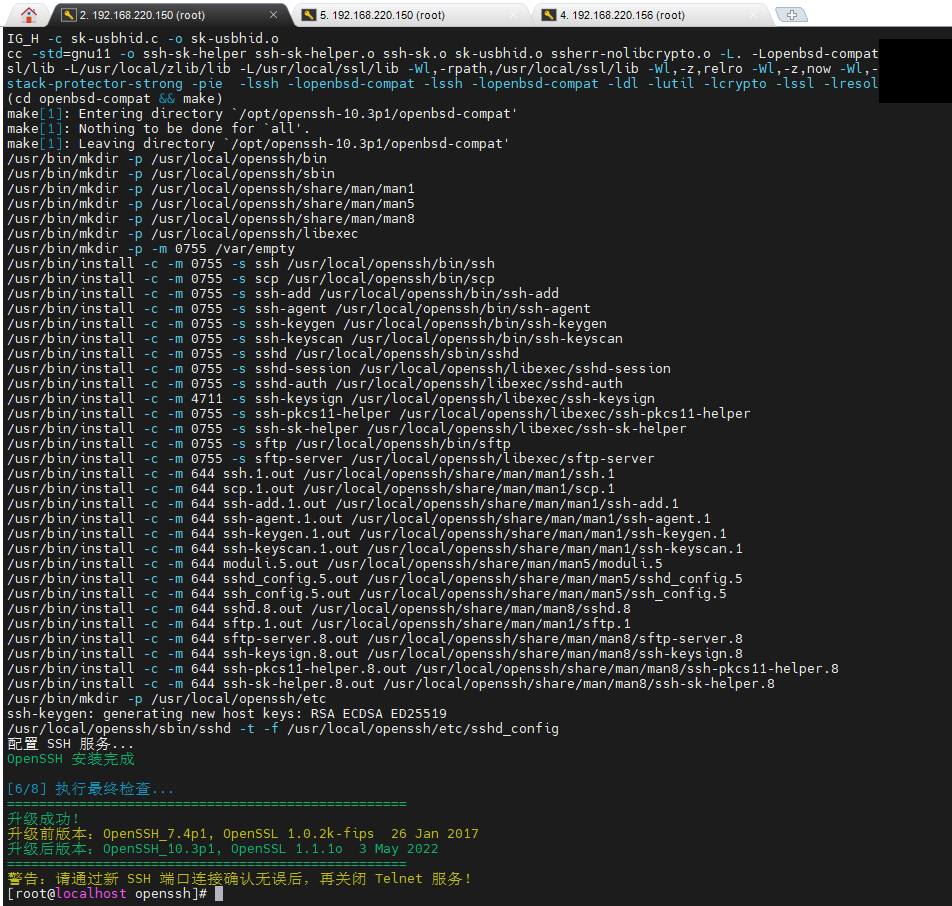Click the install line for libexec/sshd-auth
Screen dimensions: 952x906
pos(315,384)
